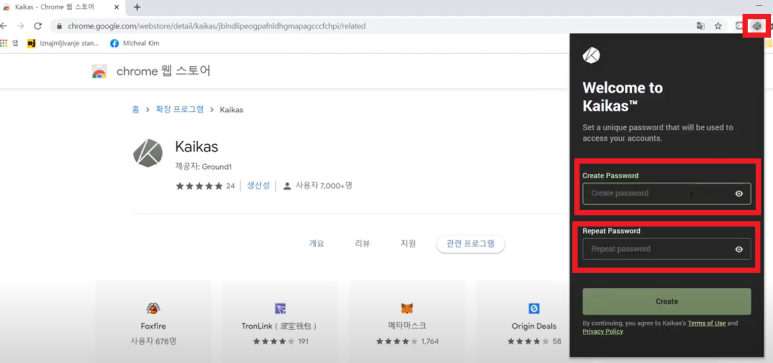Open the 메타마스크 extension card
This screenshot has height=363, width=773.
[x=407, y=322]
